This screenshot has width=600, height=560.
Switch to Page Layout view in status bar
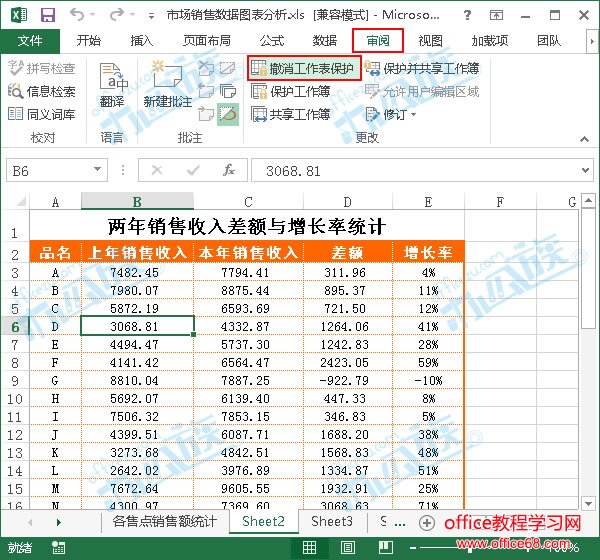[347, 548]
